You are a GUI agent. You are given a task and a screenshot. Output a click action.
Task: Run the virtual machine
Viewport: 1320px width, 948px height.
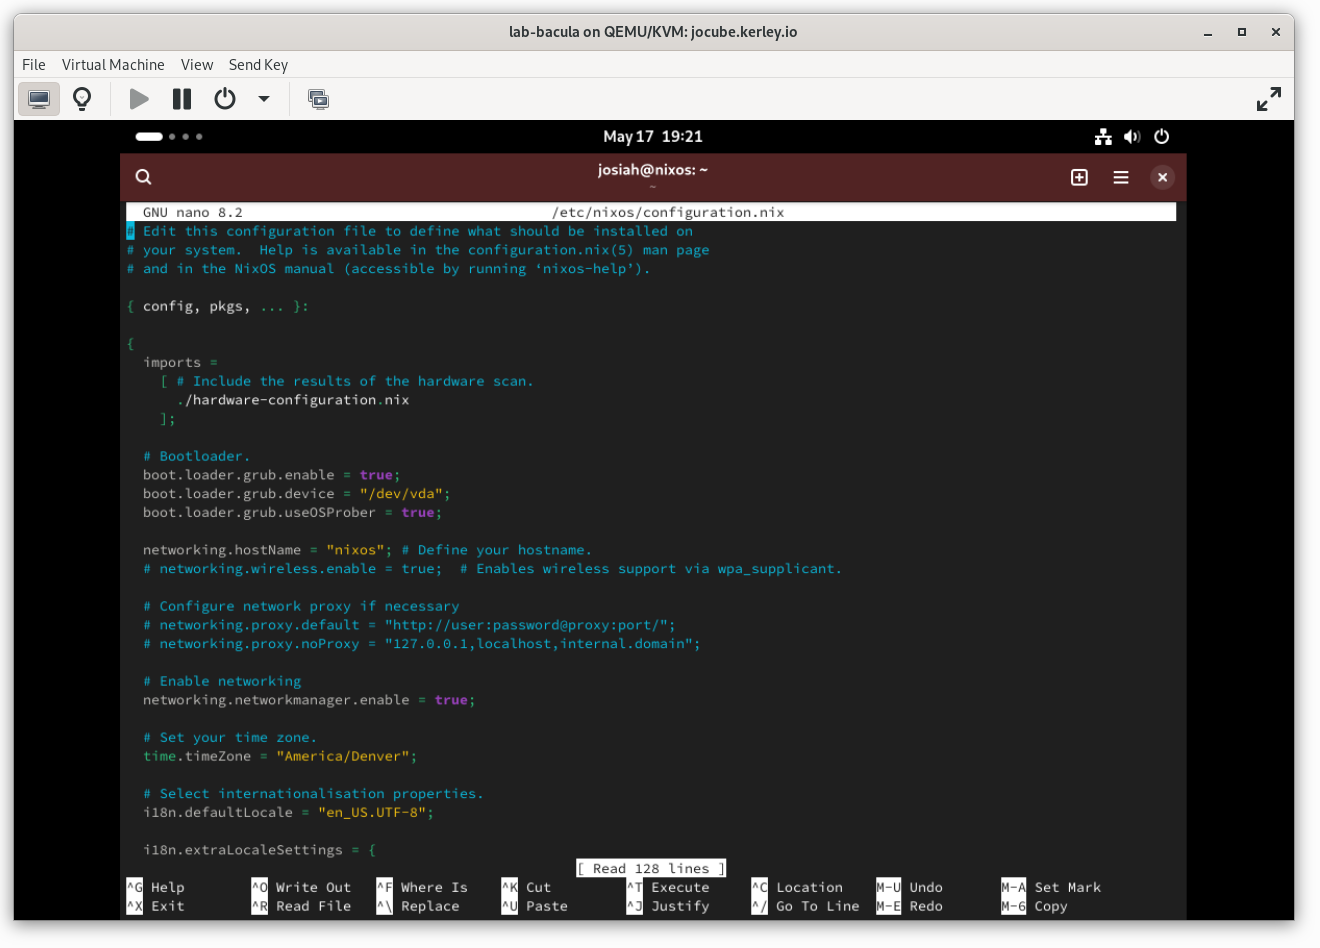pos(139,99)
